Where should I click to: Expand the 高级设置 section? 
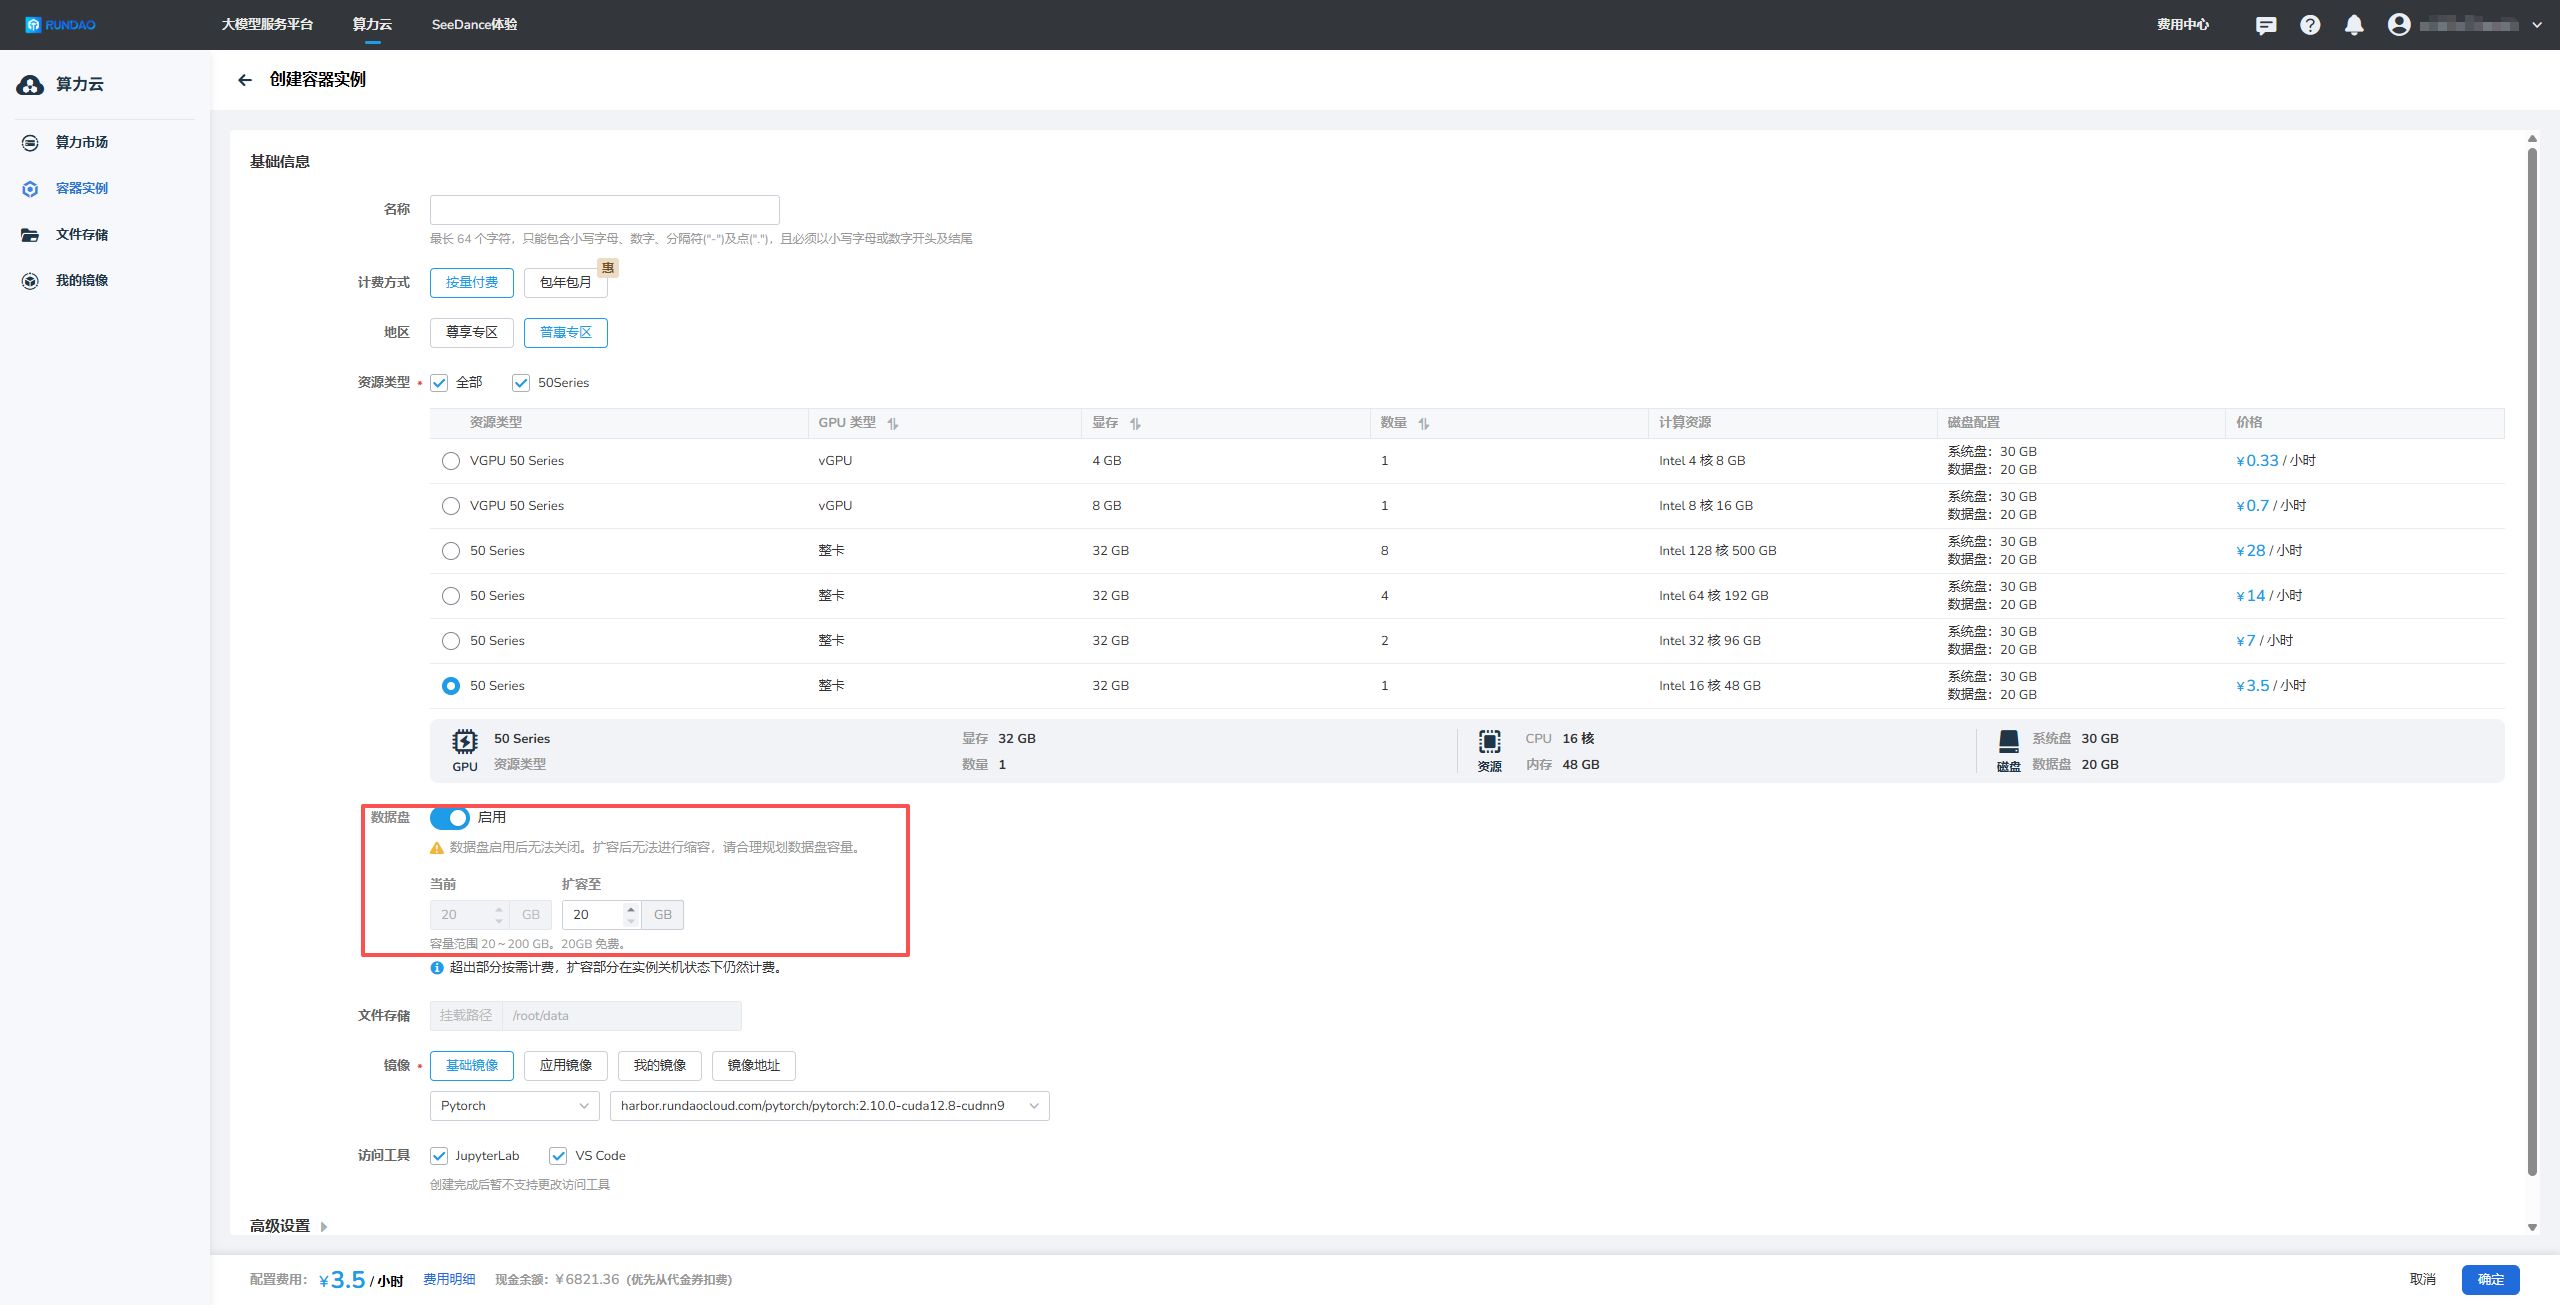[x=289, y=1226]
